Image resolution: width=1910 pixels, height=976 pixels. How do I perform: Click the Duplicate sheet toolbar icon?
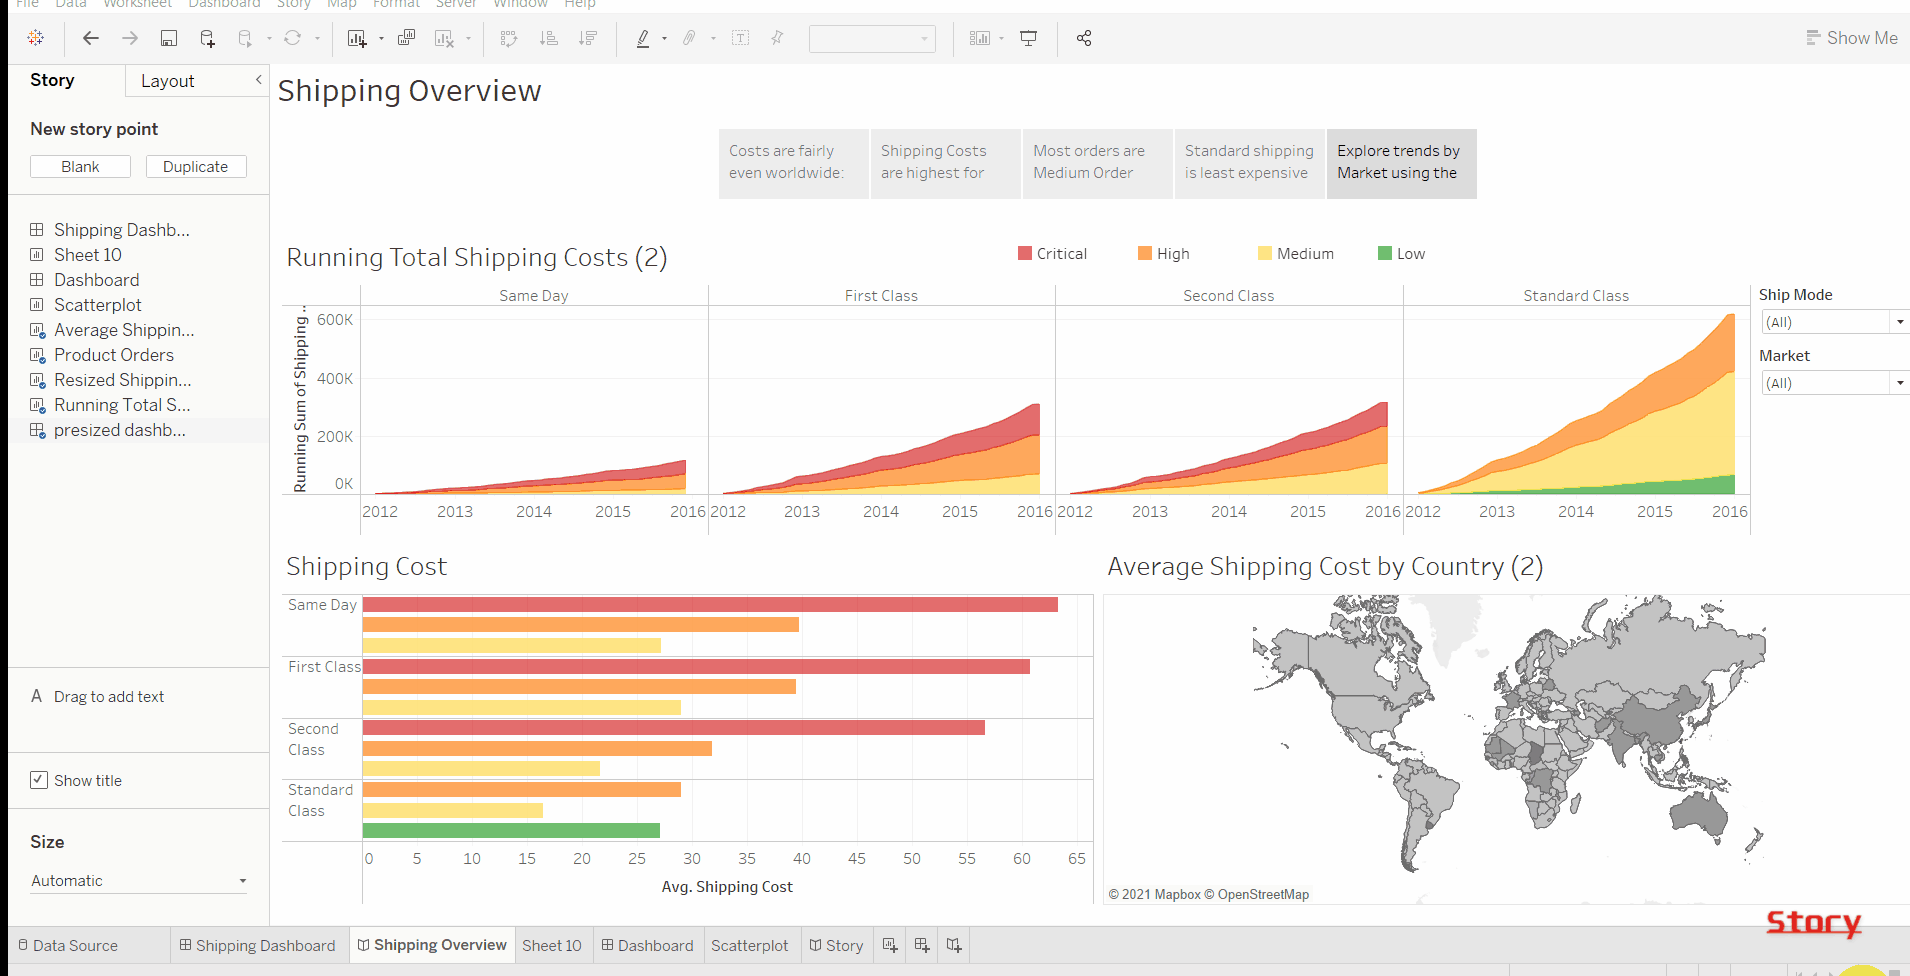point(406,38)
